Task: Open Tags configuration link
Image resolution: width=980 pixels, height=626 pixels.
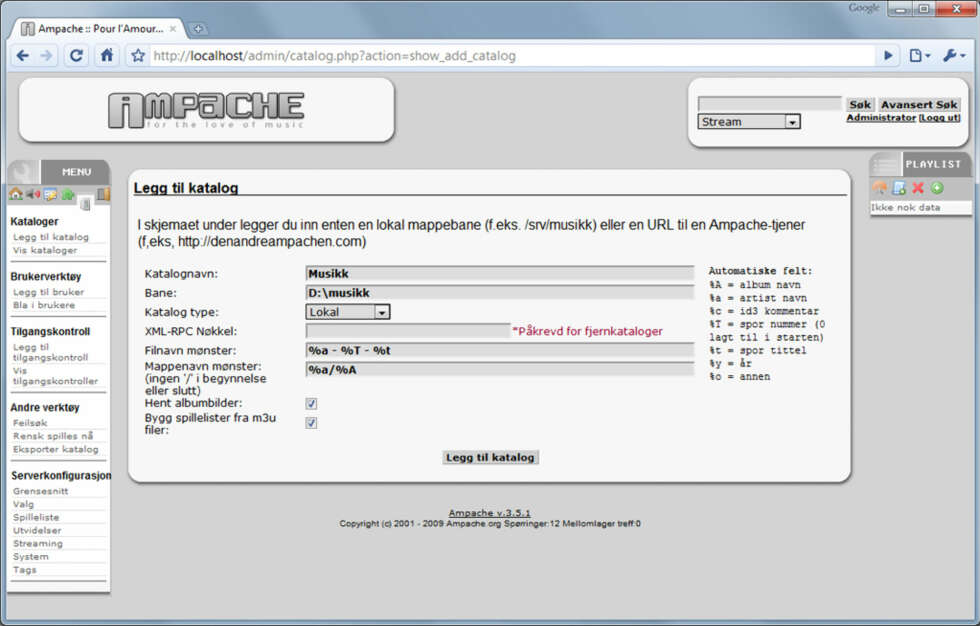Action: [x=24, y=570]
